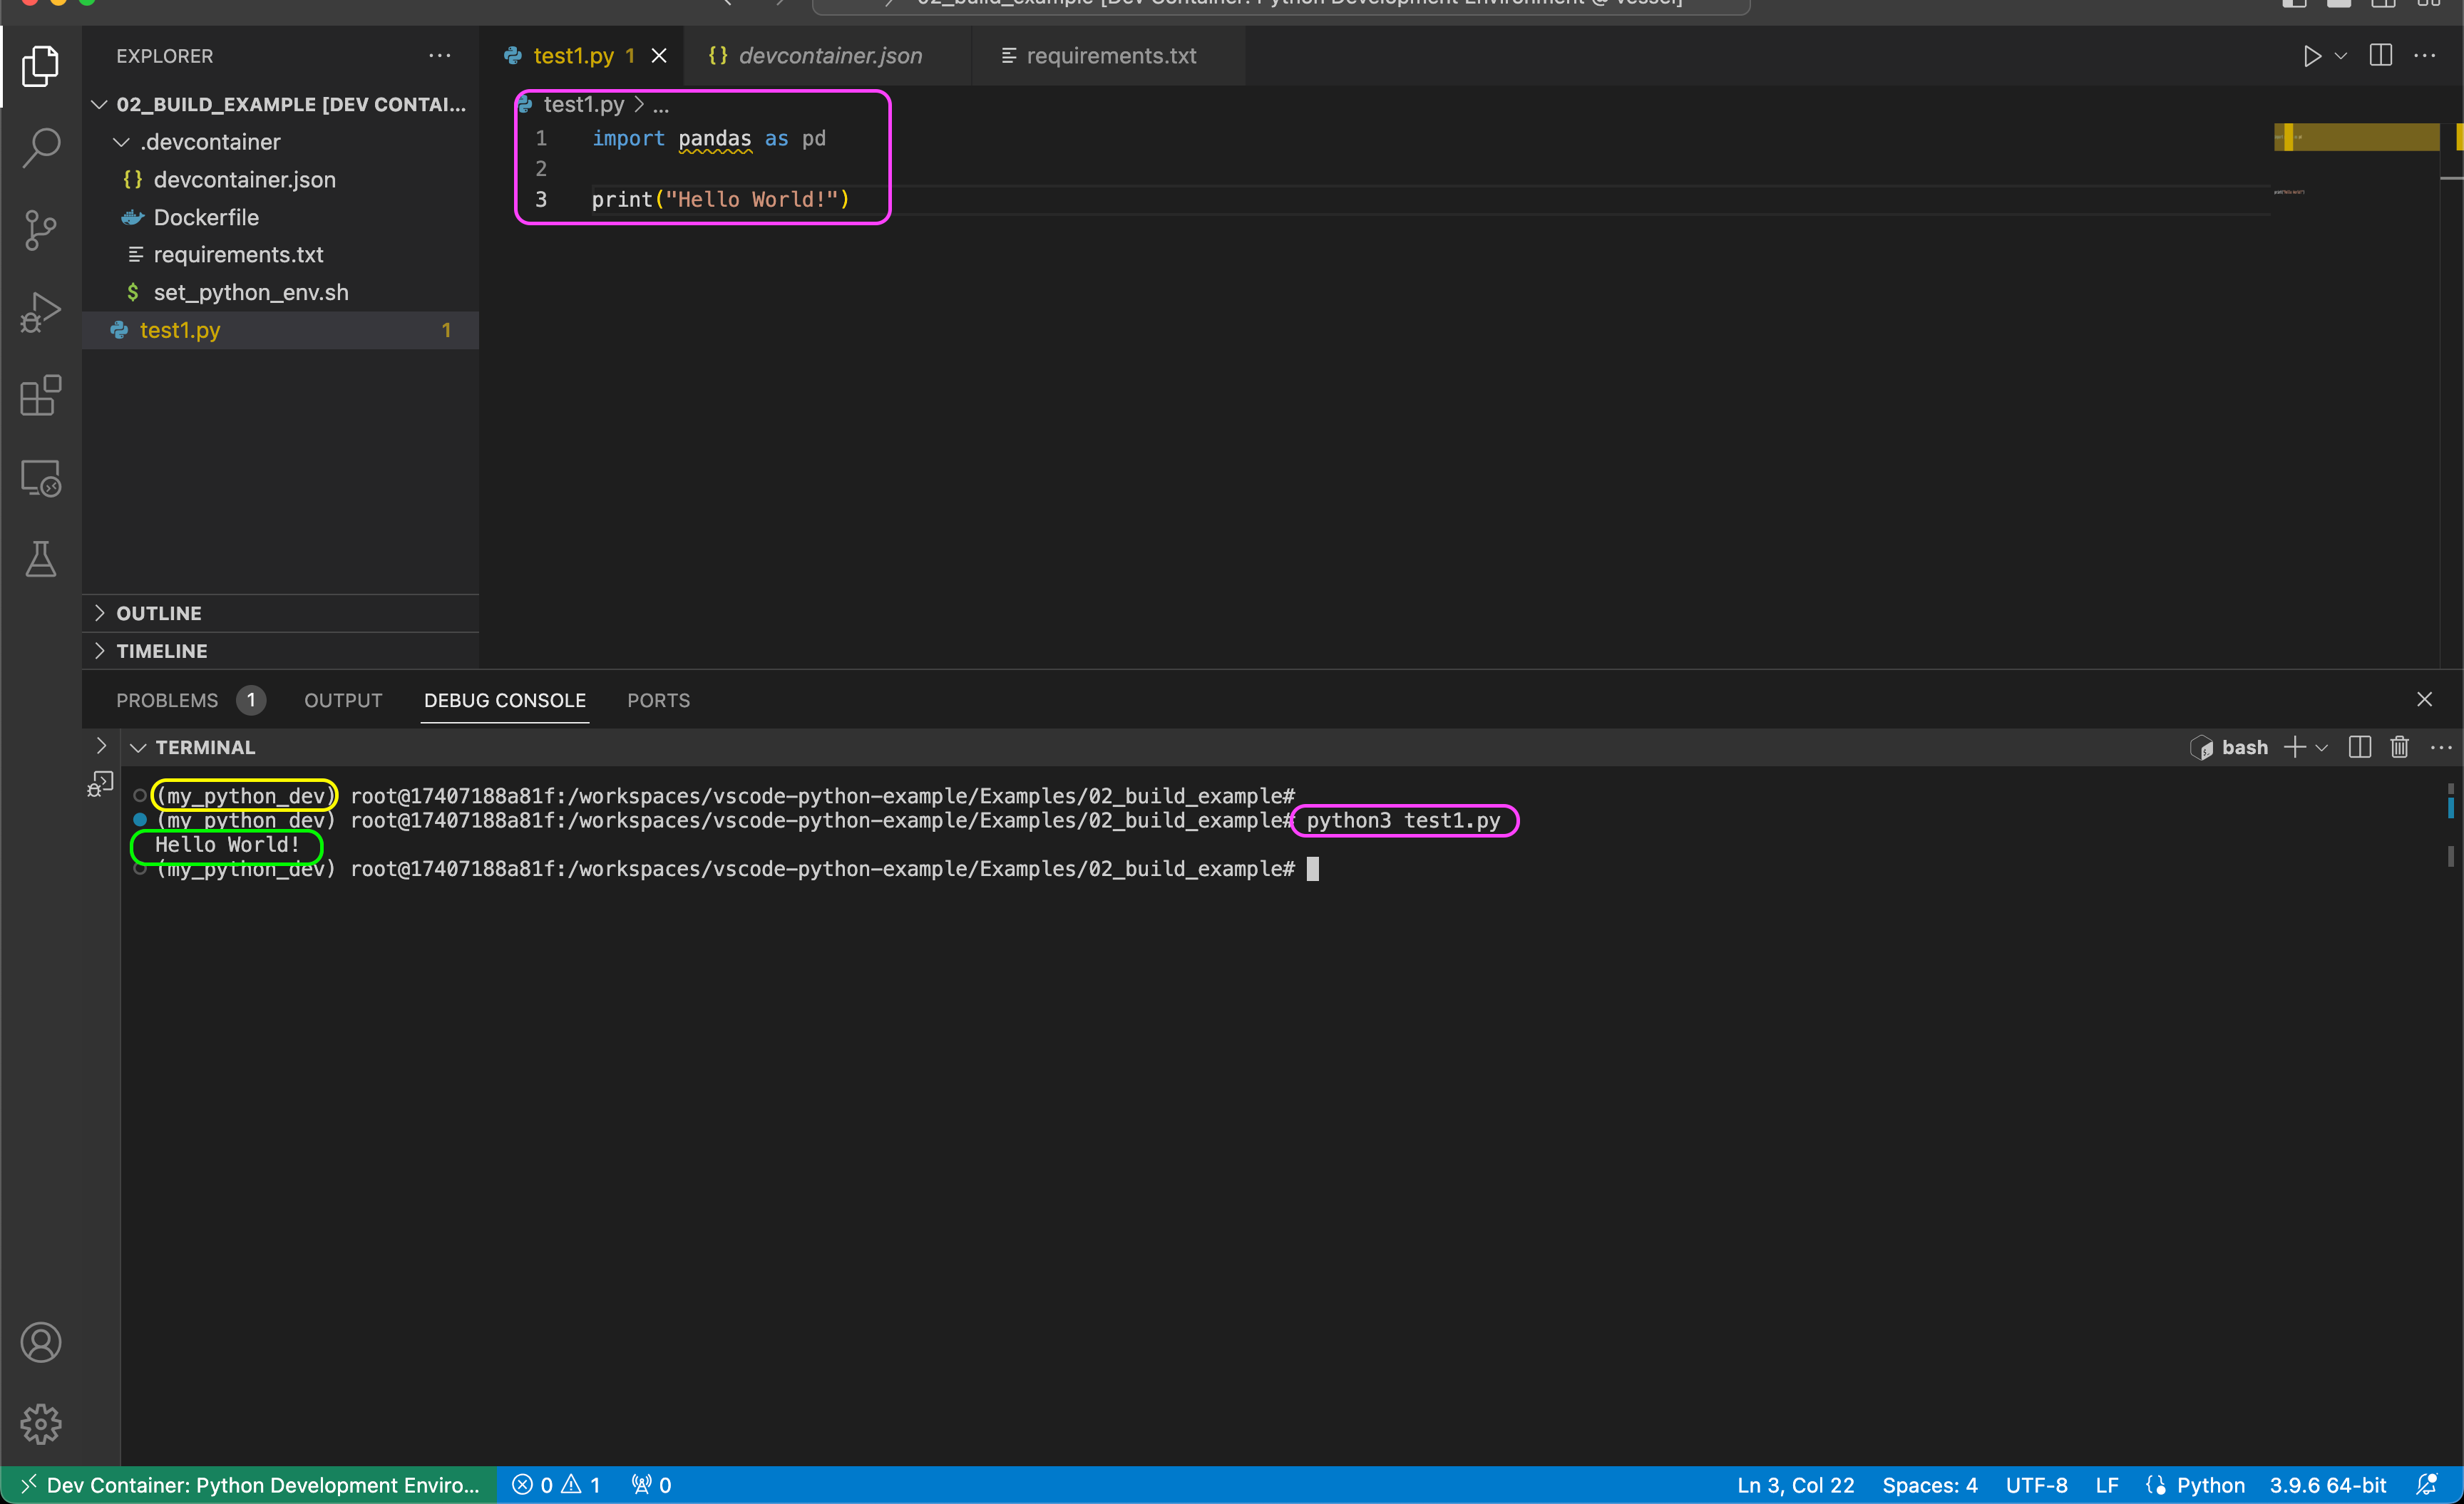Screen dimensions: 2464x1504
Task: Open the new terminal launch profile dropdown
Action: click(2322, 747)
